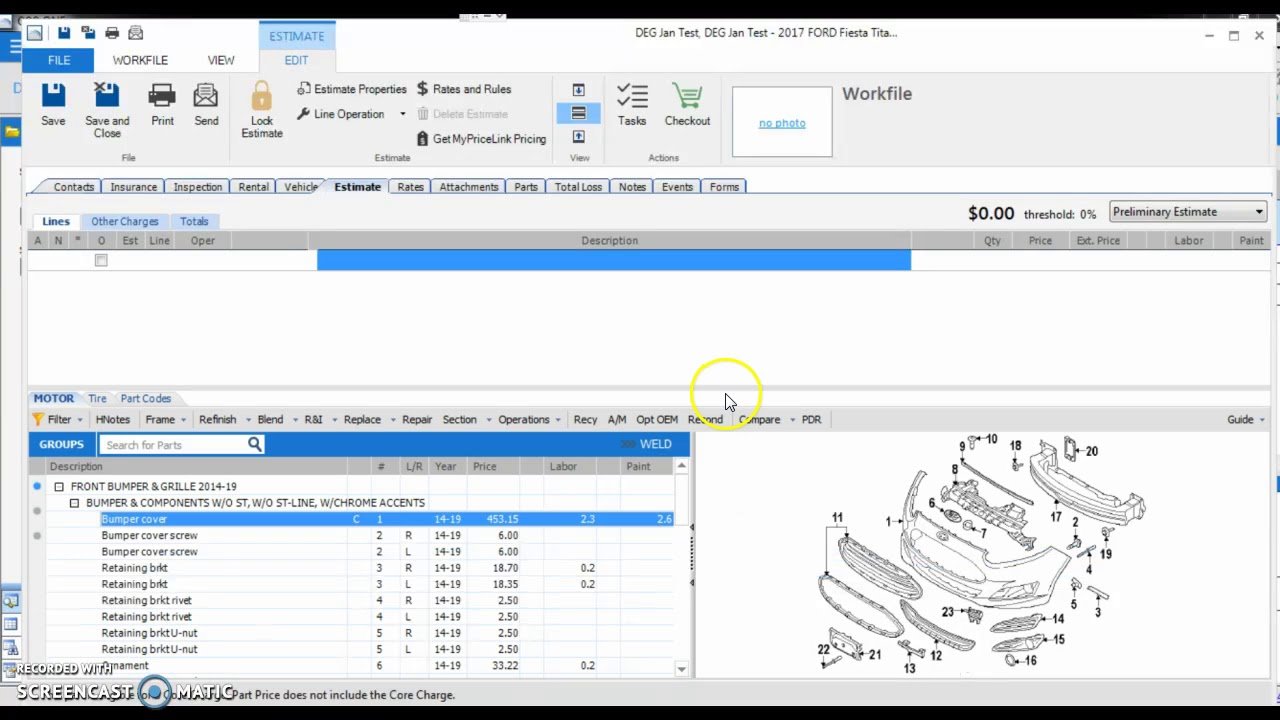Screen dimensions: 1280x720
Task: Tick the checkbox in the empty estimate line
Action: click(x=101, y=260)
